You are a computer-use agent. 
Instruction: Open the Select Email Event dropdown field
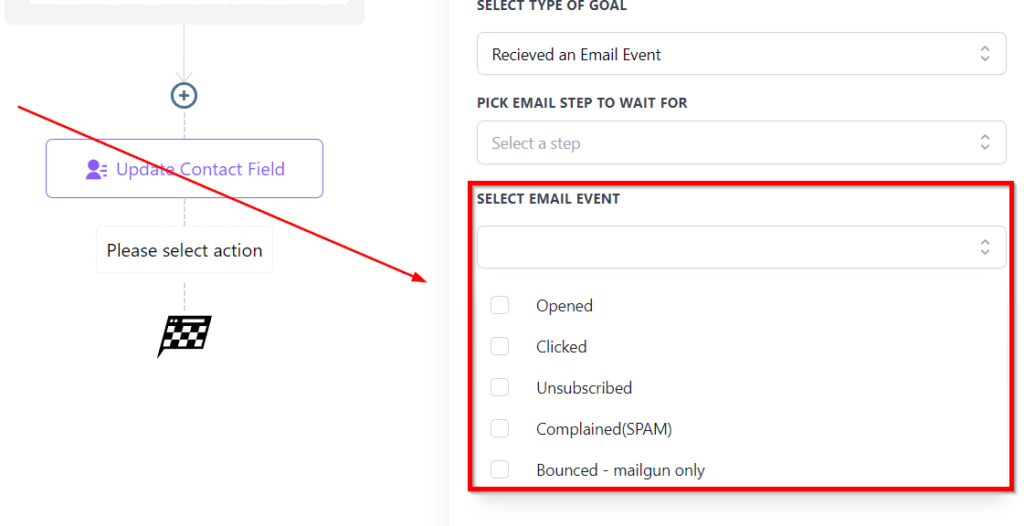740,247
